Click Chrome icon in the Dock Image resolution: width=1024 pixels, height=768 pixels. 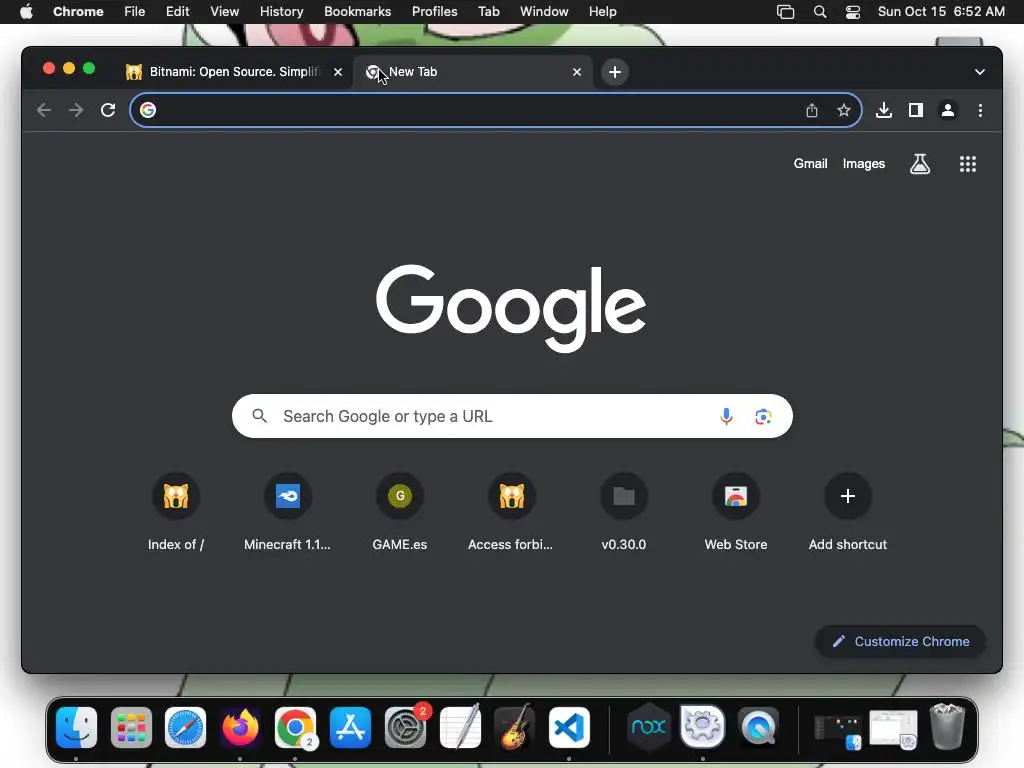(295, 728)
